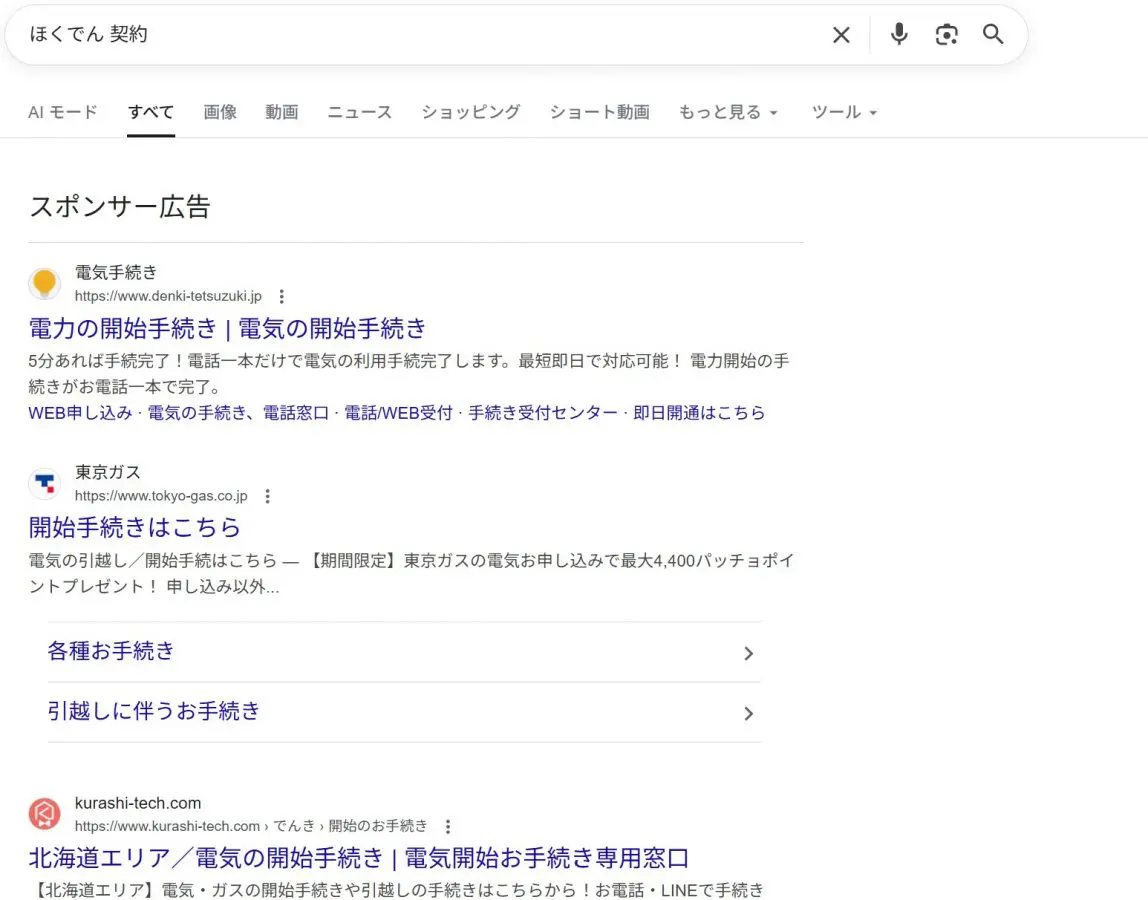The width and height of the screenshot is (1148, 900).
Task: Click the 東京ガス logo icon
Action: pos(44,483)
